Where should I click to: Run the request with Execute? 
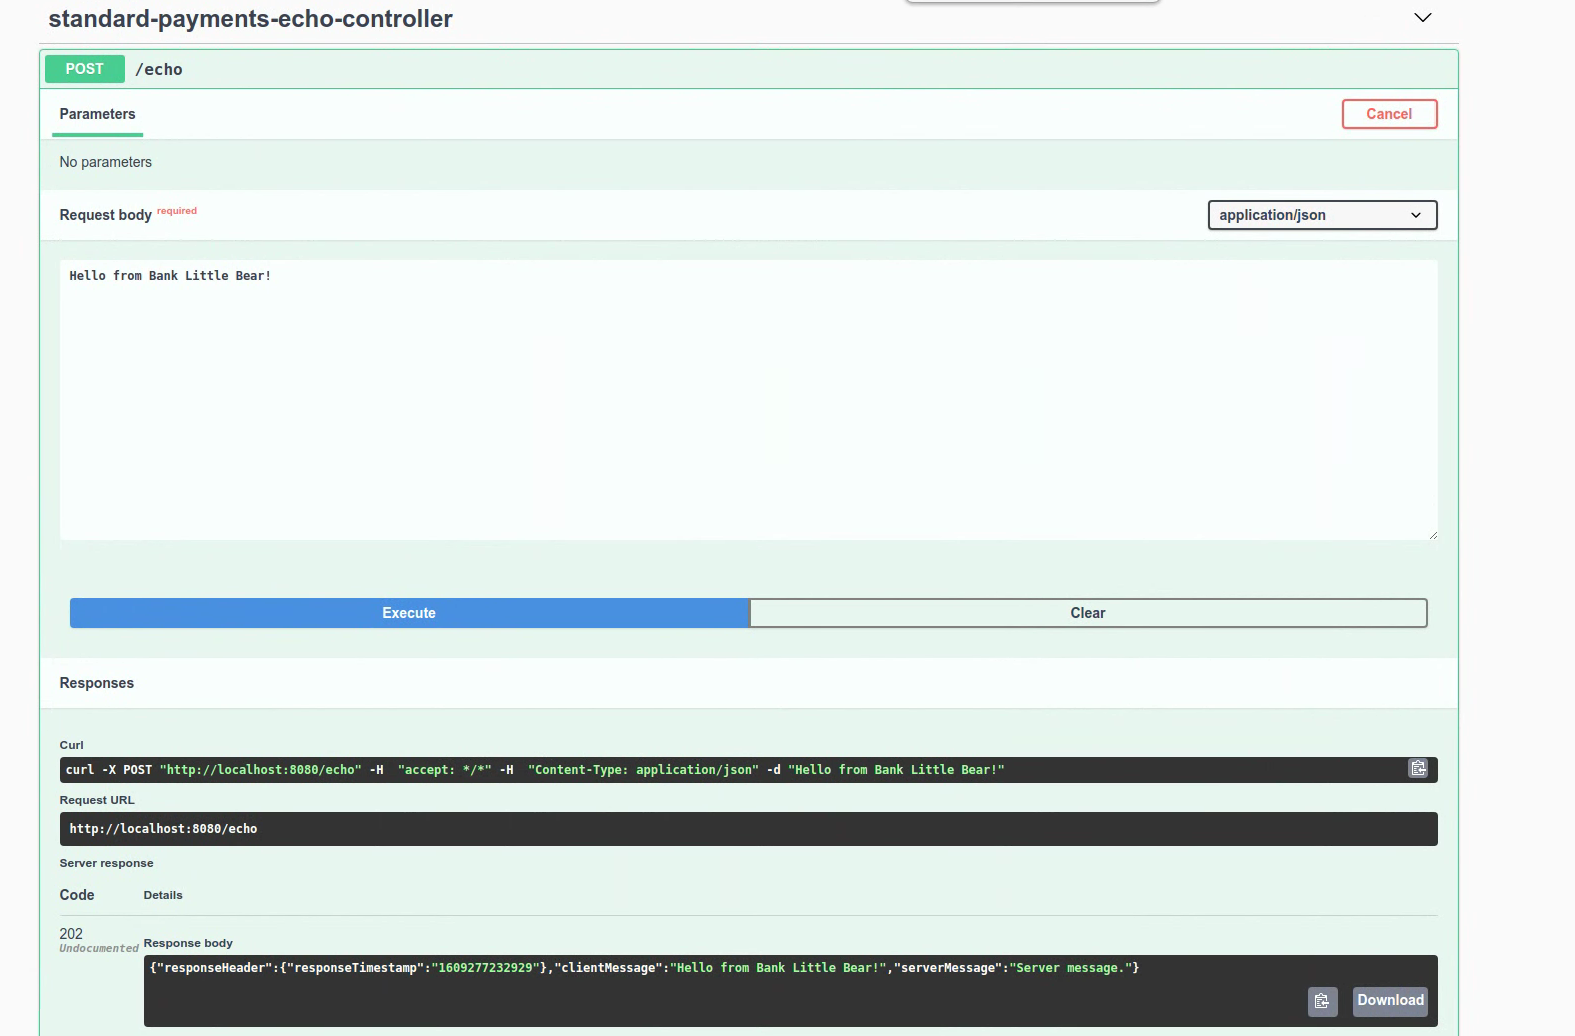coord(409,613)
